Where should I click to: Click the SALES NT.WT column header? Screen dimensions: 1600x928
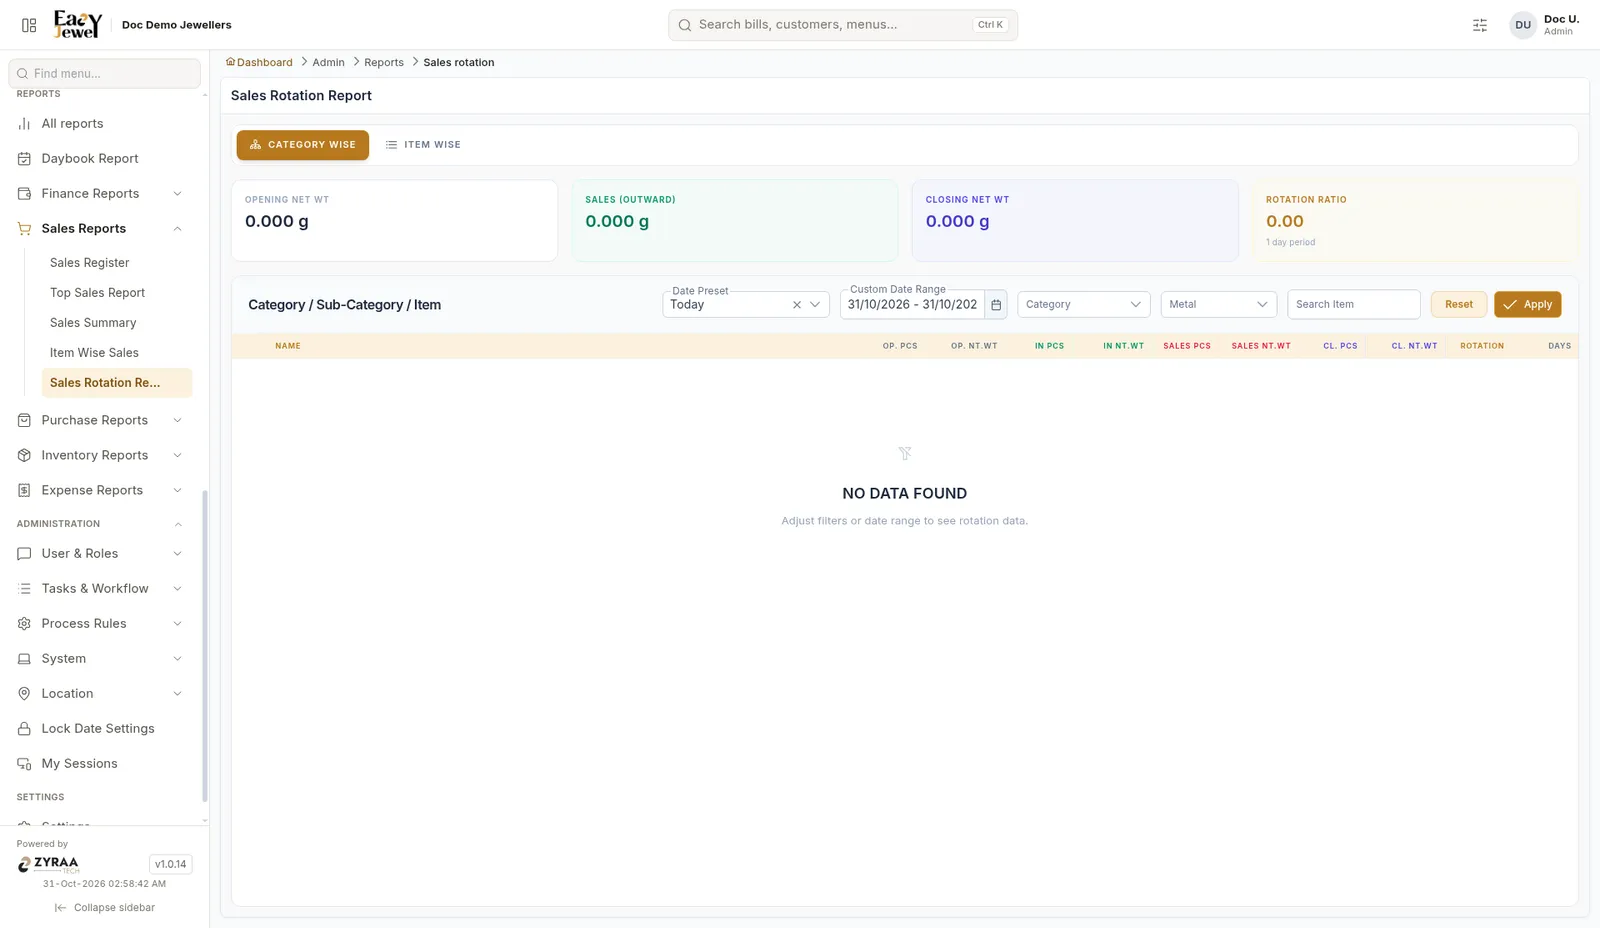tap(1261, 346)
